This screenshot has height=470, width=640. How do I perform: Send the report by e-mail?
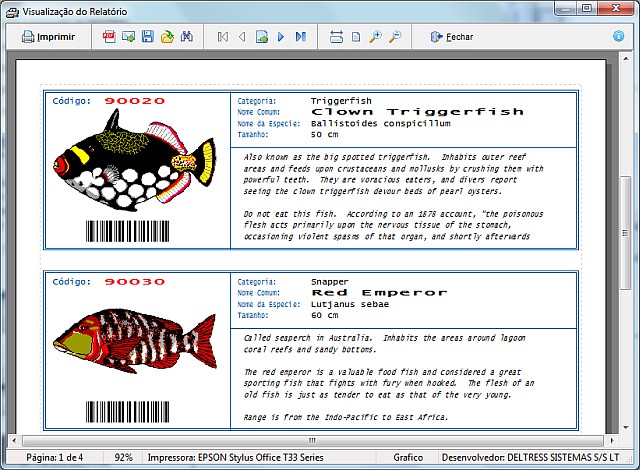click(x=128, y=37)
